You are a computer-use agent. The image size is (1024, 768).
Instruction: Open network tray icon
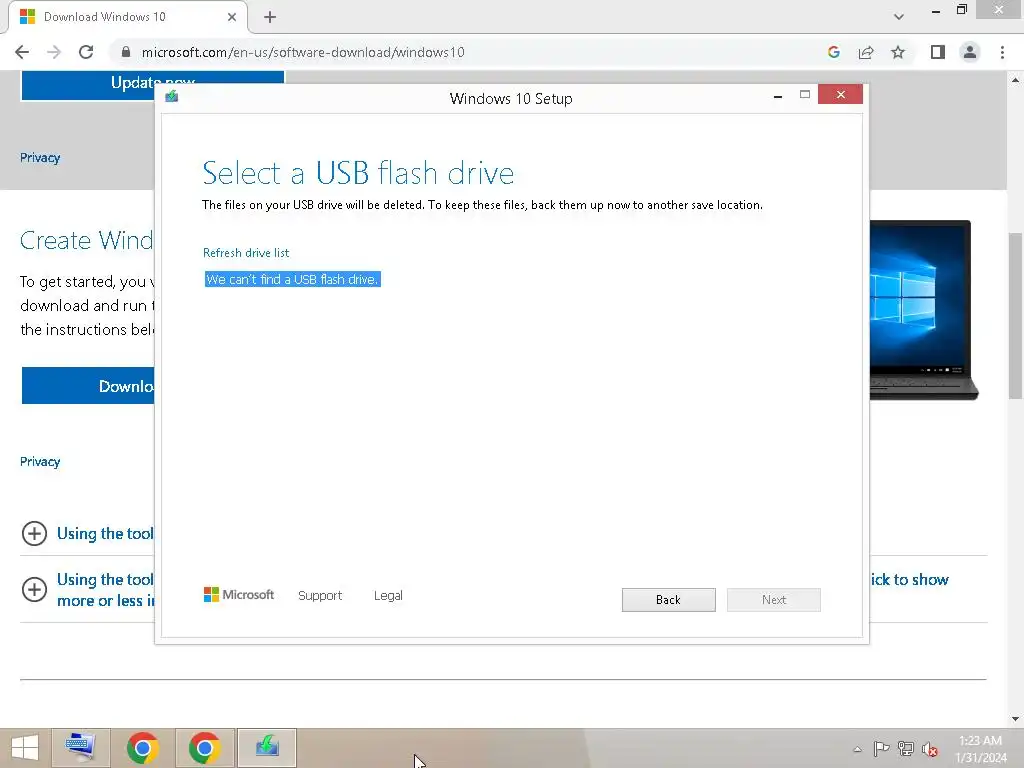tap(906, 748)
